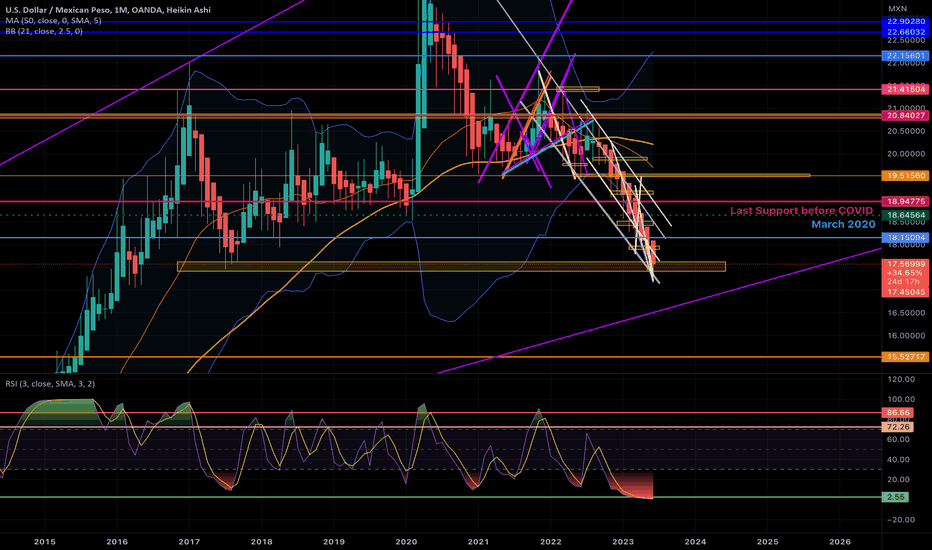Click the RSI 72.26 level label
The image size is (932, 550).
point(898,427)
